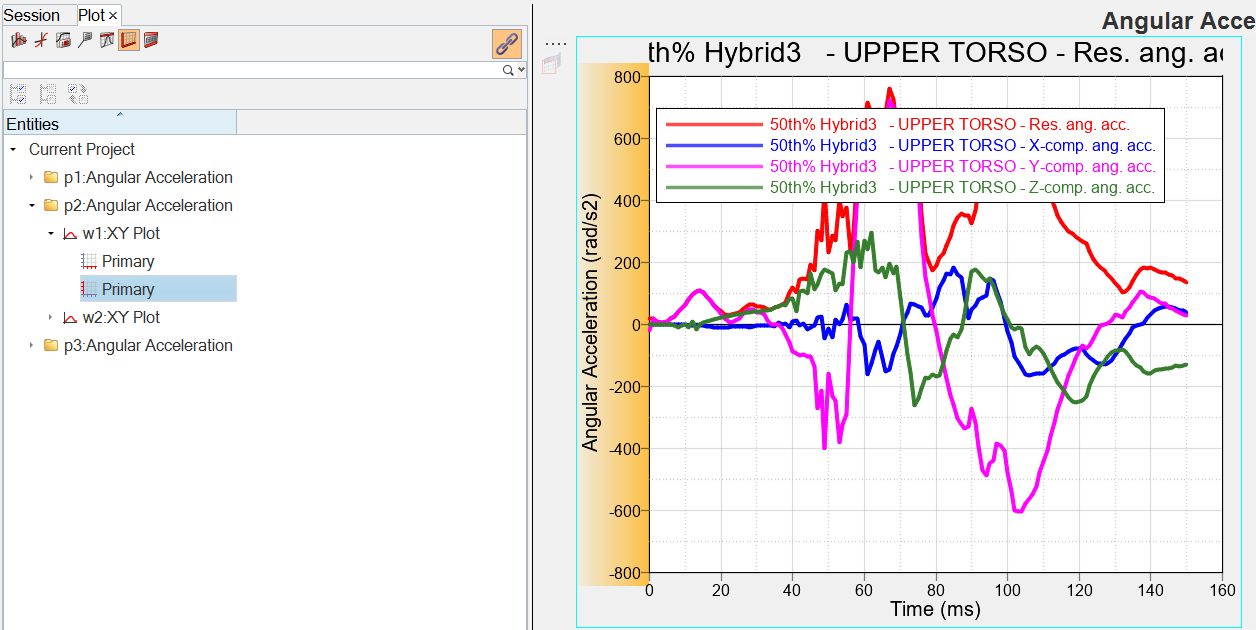Open the search options dropdown arrow
The image size is (1256, 630).
tap(521, 70)
